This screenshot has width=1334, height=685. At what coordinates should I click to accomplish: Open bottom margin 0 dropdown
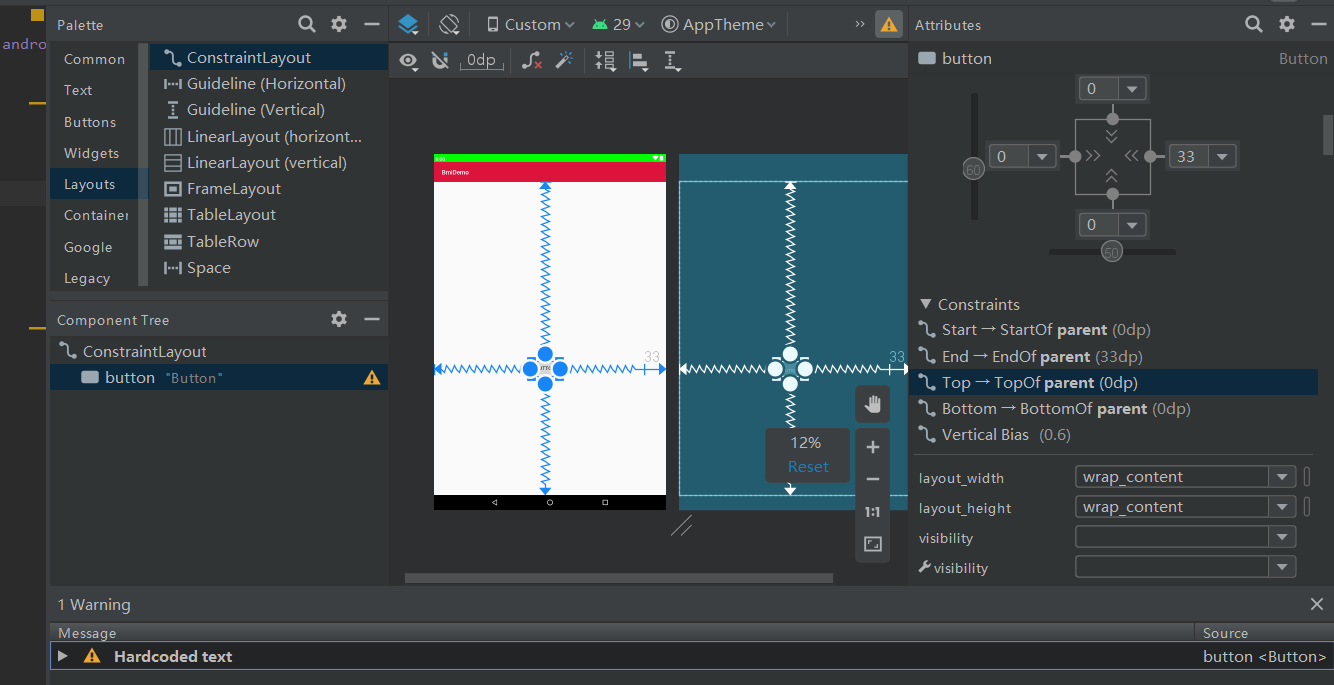tap(1132, 224)
